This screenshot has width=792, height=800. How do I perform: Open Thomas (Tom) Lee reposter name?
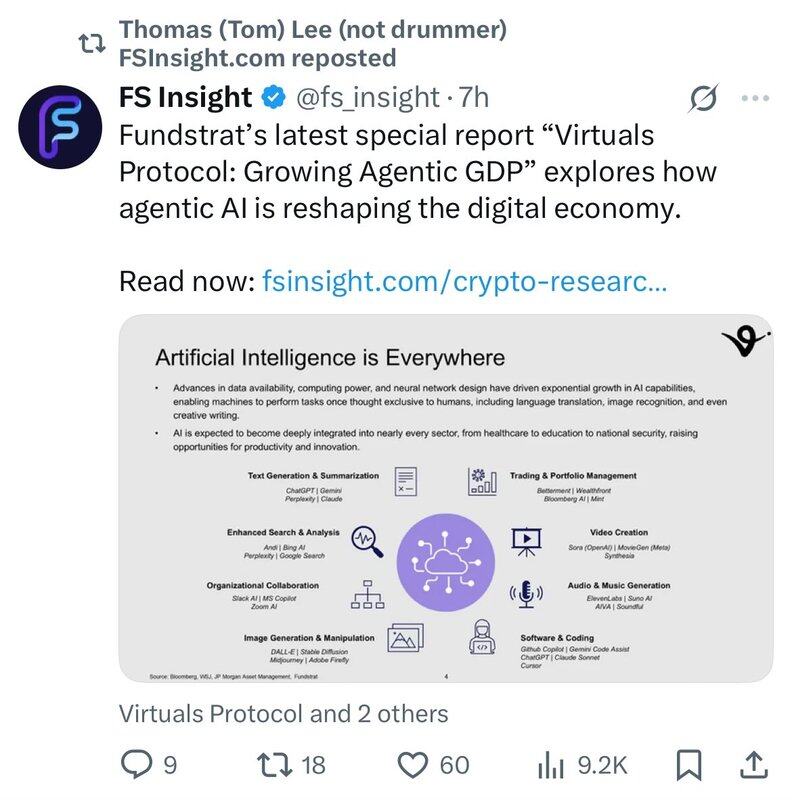[x=312, y=30]
